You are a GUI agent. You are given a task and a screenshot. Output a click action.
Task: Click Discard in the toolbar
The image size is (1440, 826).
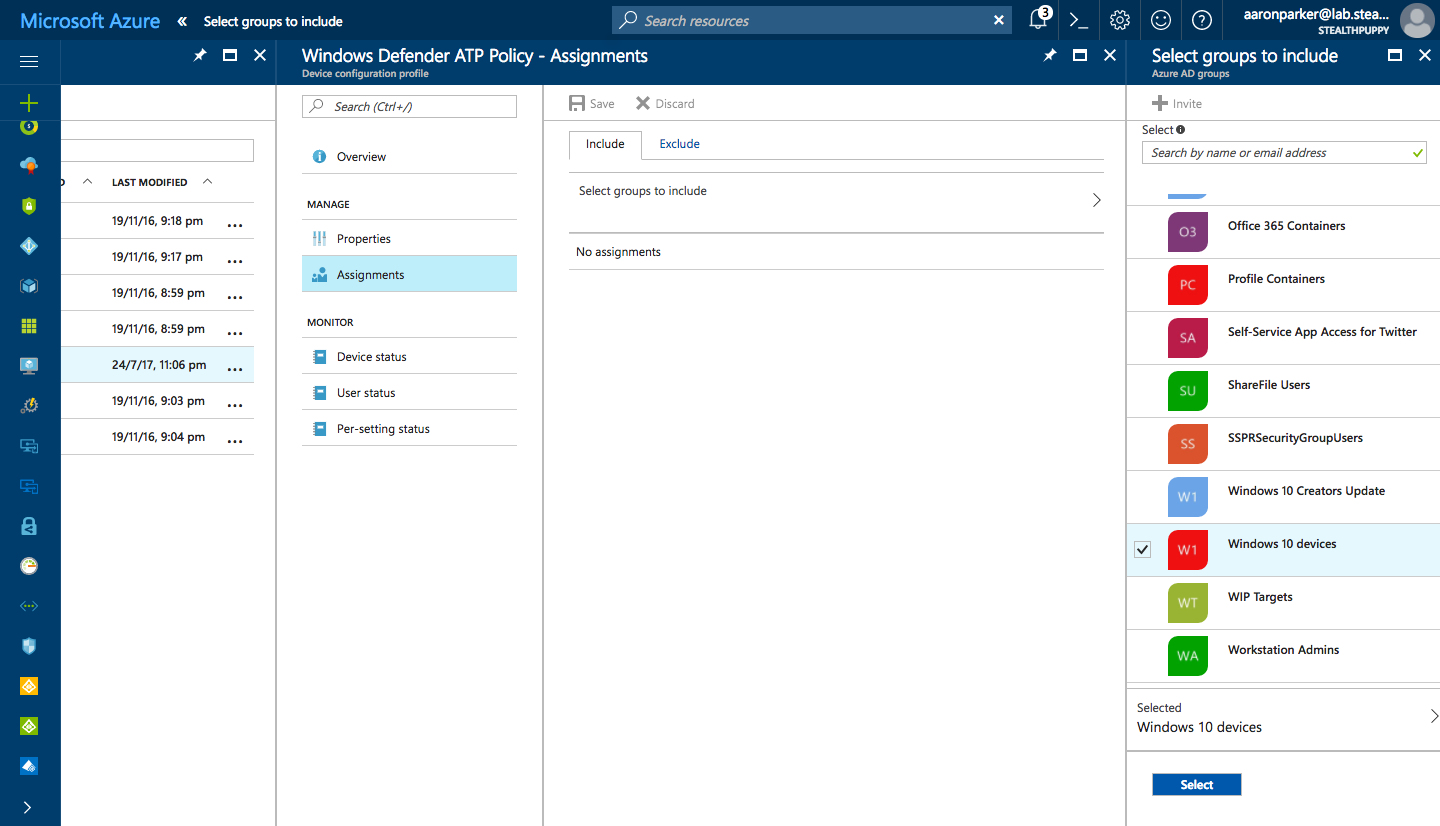665,104
